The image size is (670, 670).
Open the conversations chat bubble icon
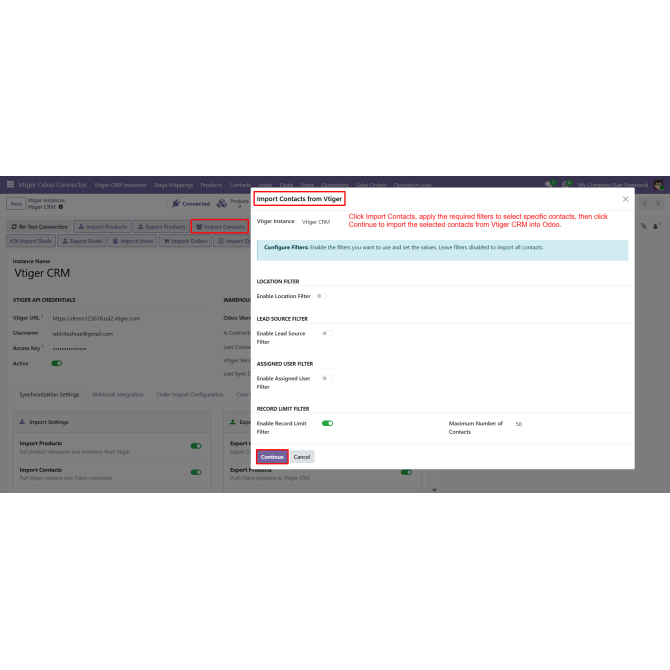point(549,184)
